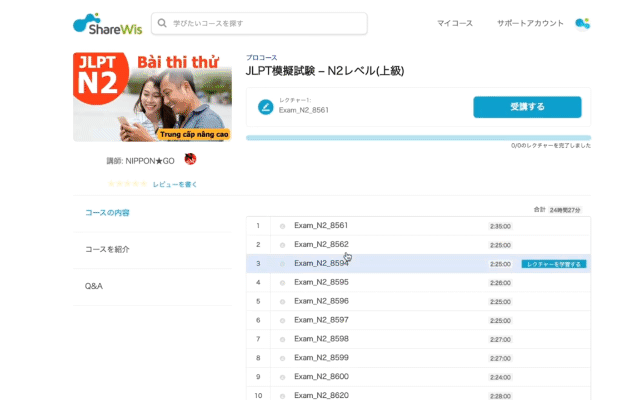Screen dimensions: 640x400
Task: Open lecture Exam_N2_8595
Action: (x=321, y=282)
